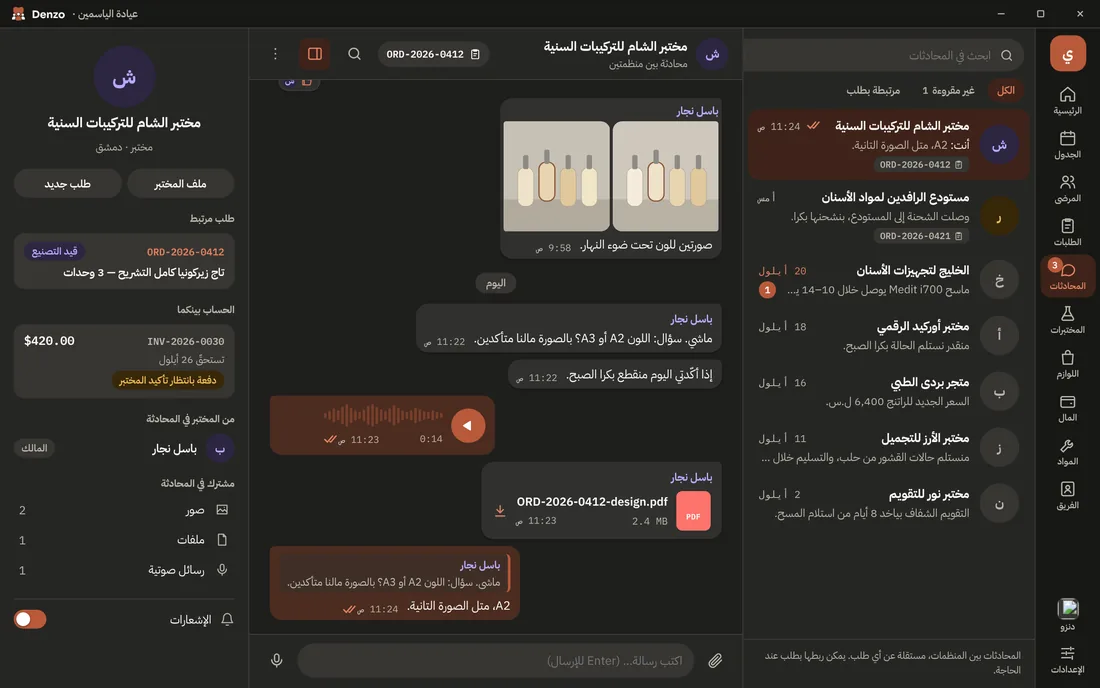This screenshot has height=688, width=1100.
Task: Click the search icon in chat header
Action: (x=354, y=54)
